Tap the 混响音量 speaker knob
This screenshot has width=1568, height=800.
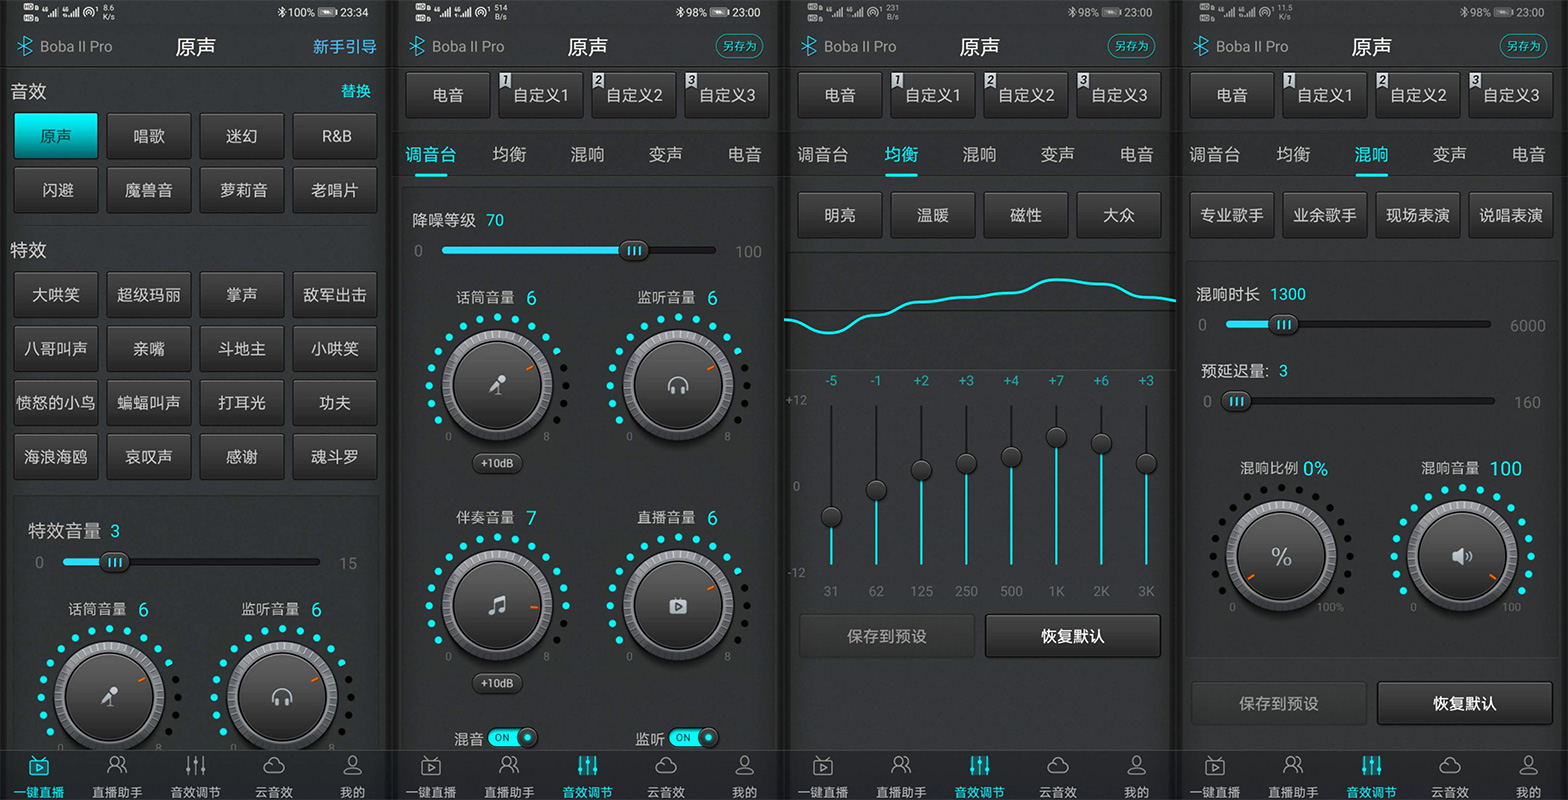tap(1462, 556)
